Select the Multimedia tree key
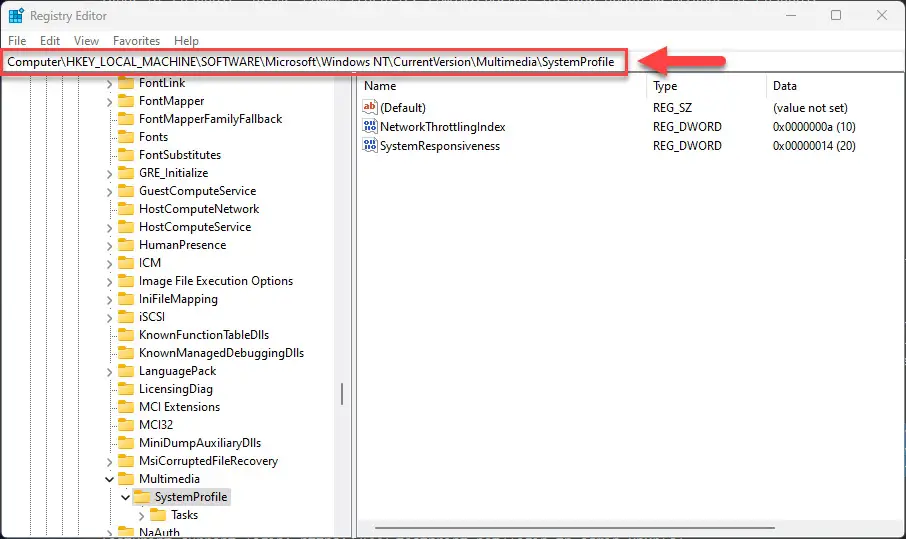Viewport: 906px width, 539px height. (x=169, y=479)
